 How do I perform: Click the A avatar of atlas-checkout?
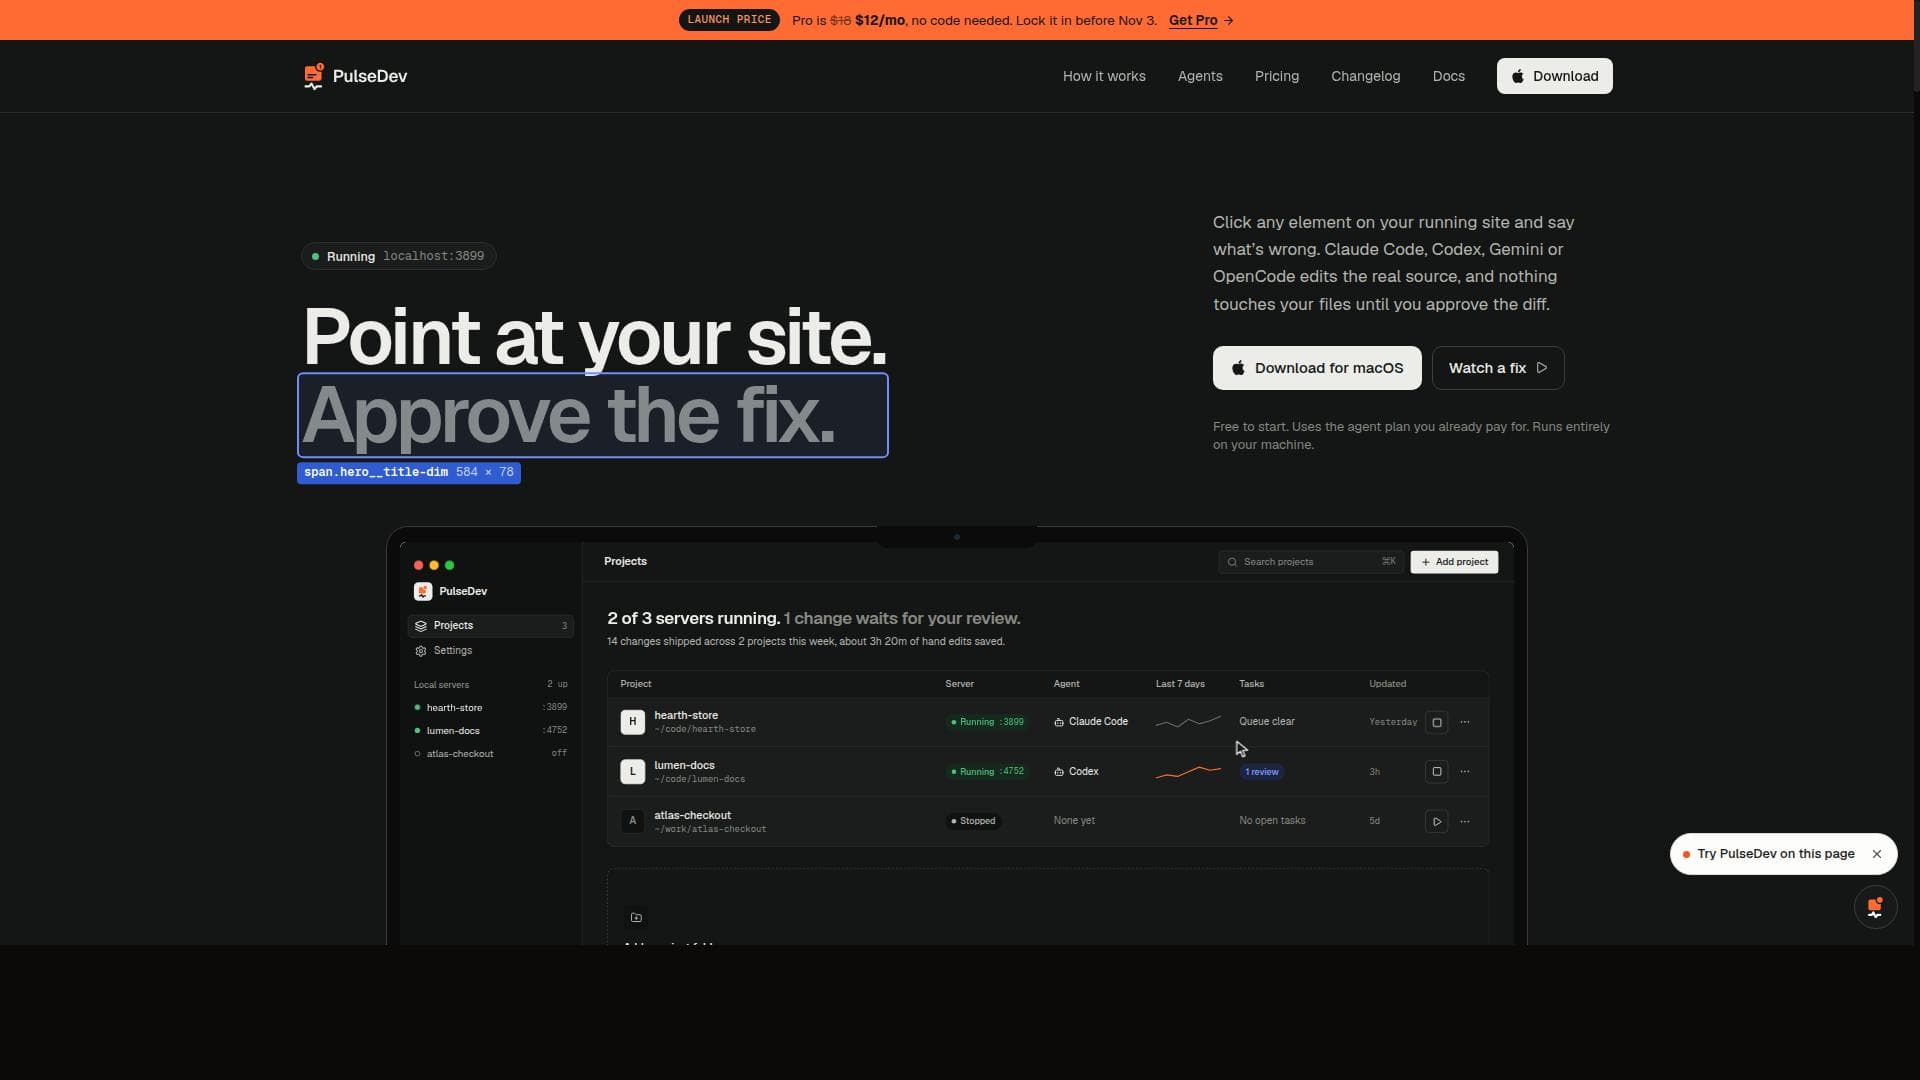coord(632,821)
